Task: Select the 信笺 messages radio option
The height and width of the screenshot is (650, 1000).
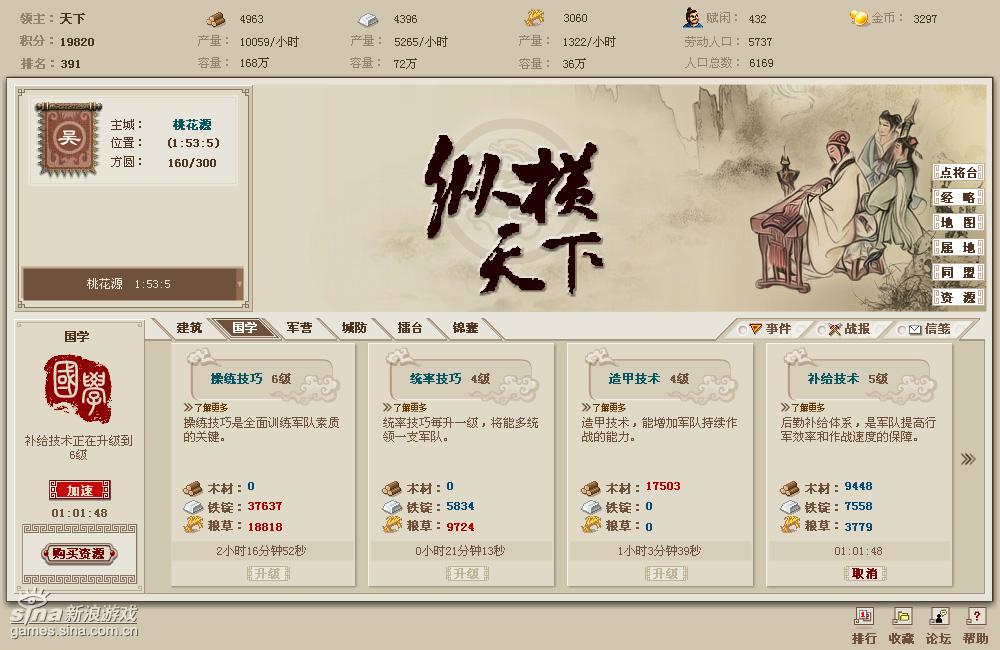Action: coord(901,330)
